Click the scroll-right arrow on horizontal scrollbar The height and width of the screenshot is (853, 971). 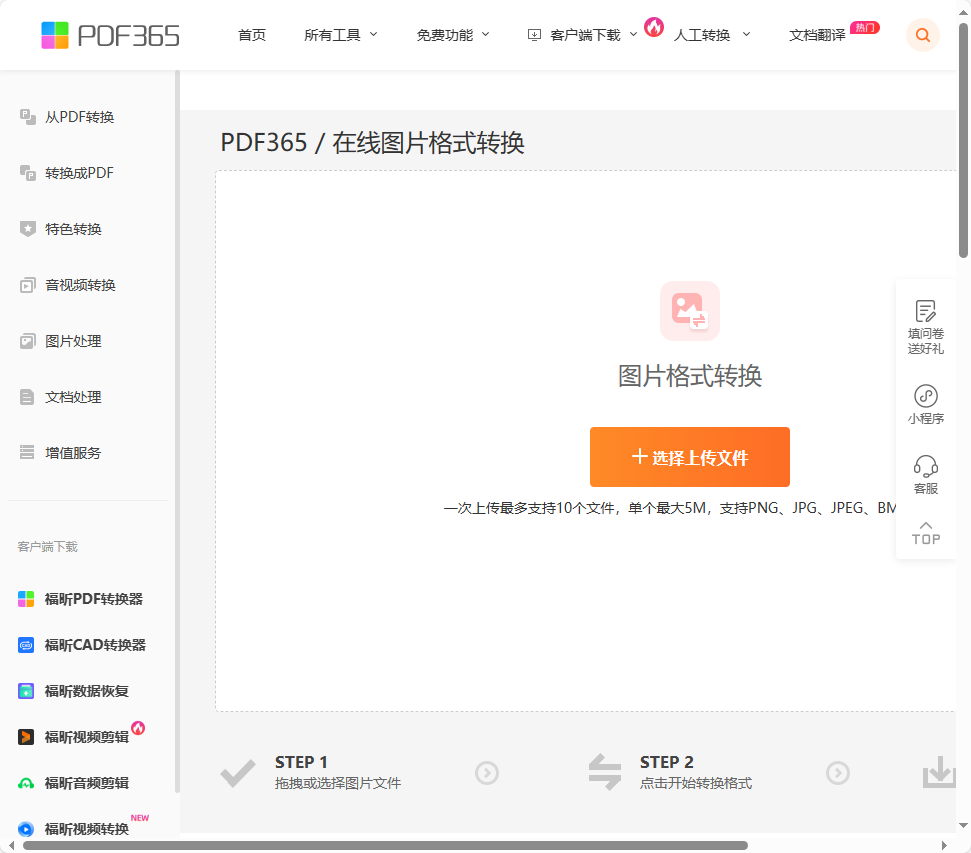coord(944,846)
